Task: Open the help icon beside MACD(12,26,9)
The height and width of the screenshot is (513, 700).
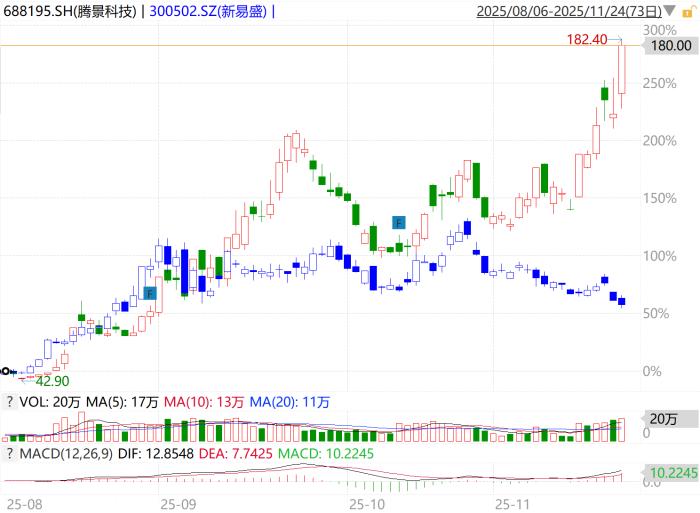Action: tap(9, 454)
